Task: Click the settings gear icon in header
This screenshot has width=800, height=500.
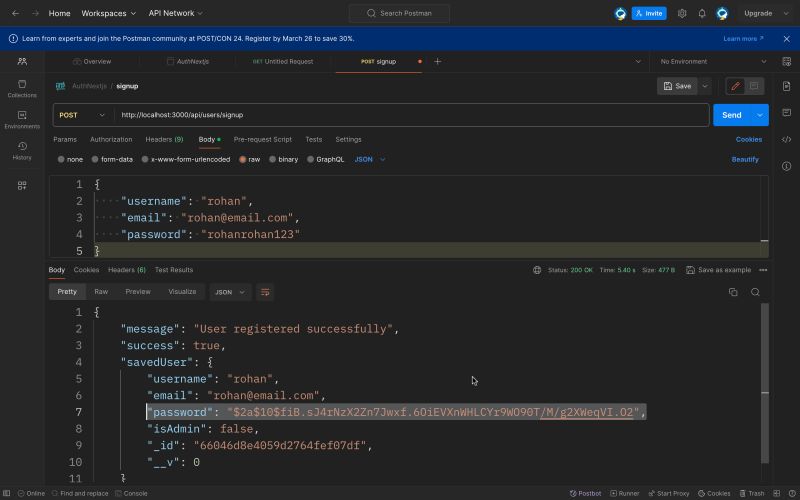Action: (682, 14)
